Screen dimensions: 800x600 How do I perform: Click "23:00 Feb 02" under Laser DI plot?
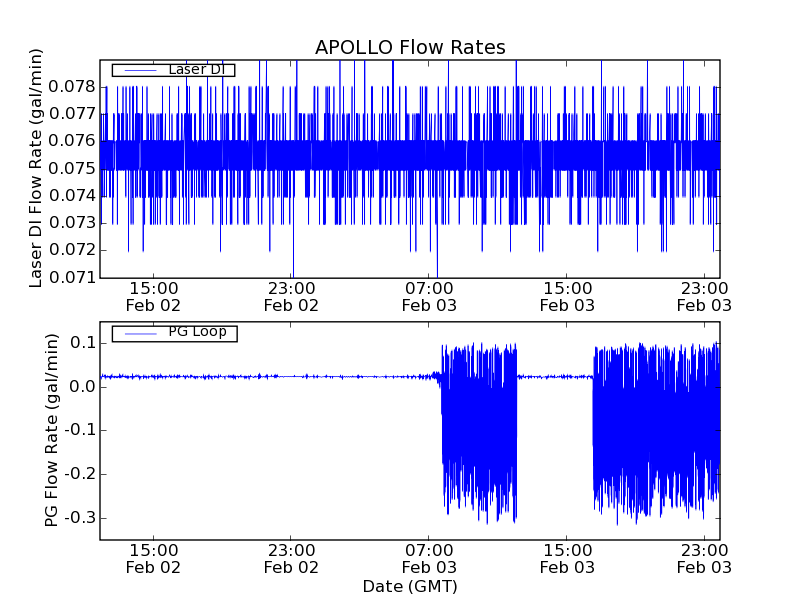point(291,297)
